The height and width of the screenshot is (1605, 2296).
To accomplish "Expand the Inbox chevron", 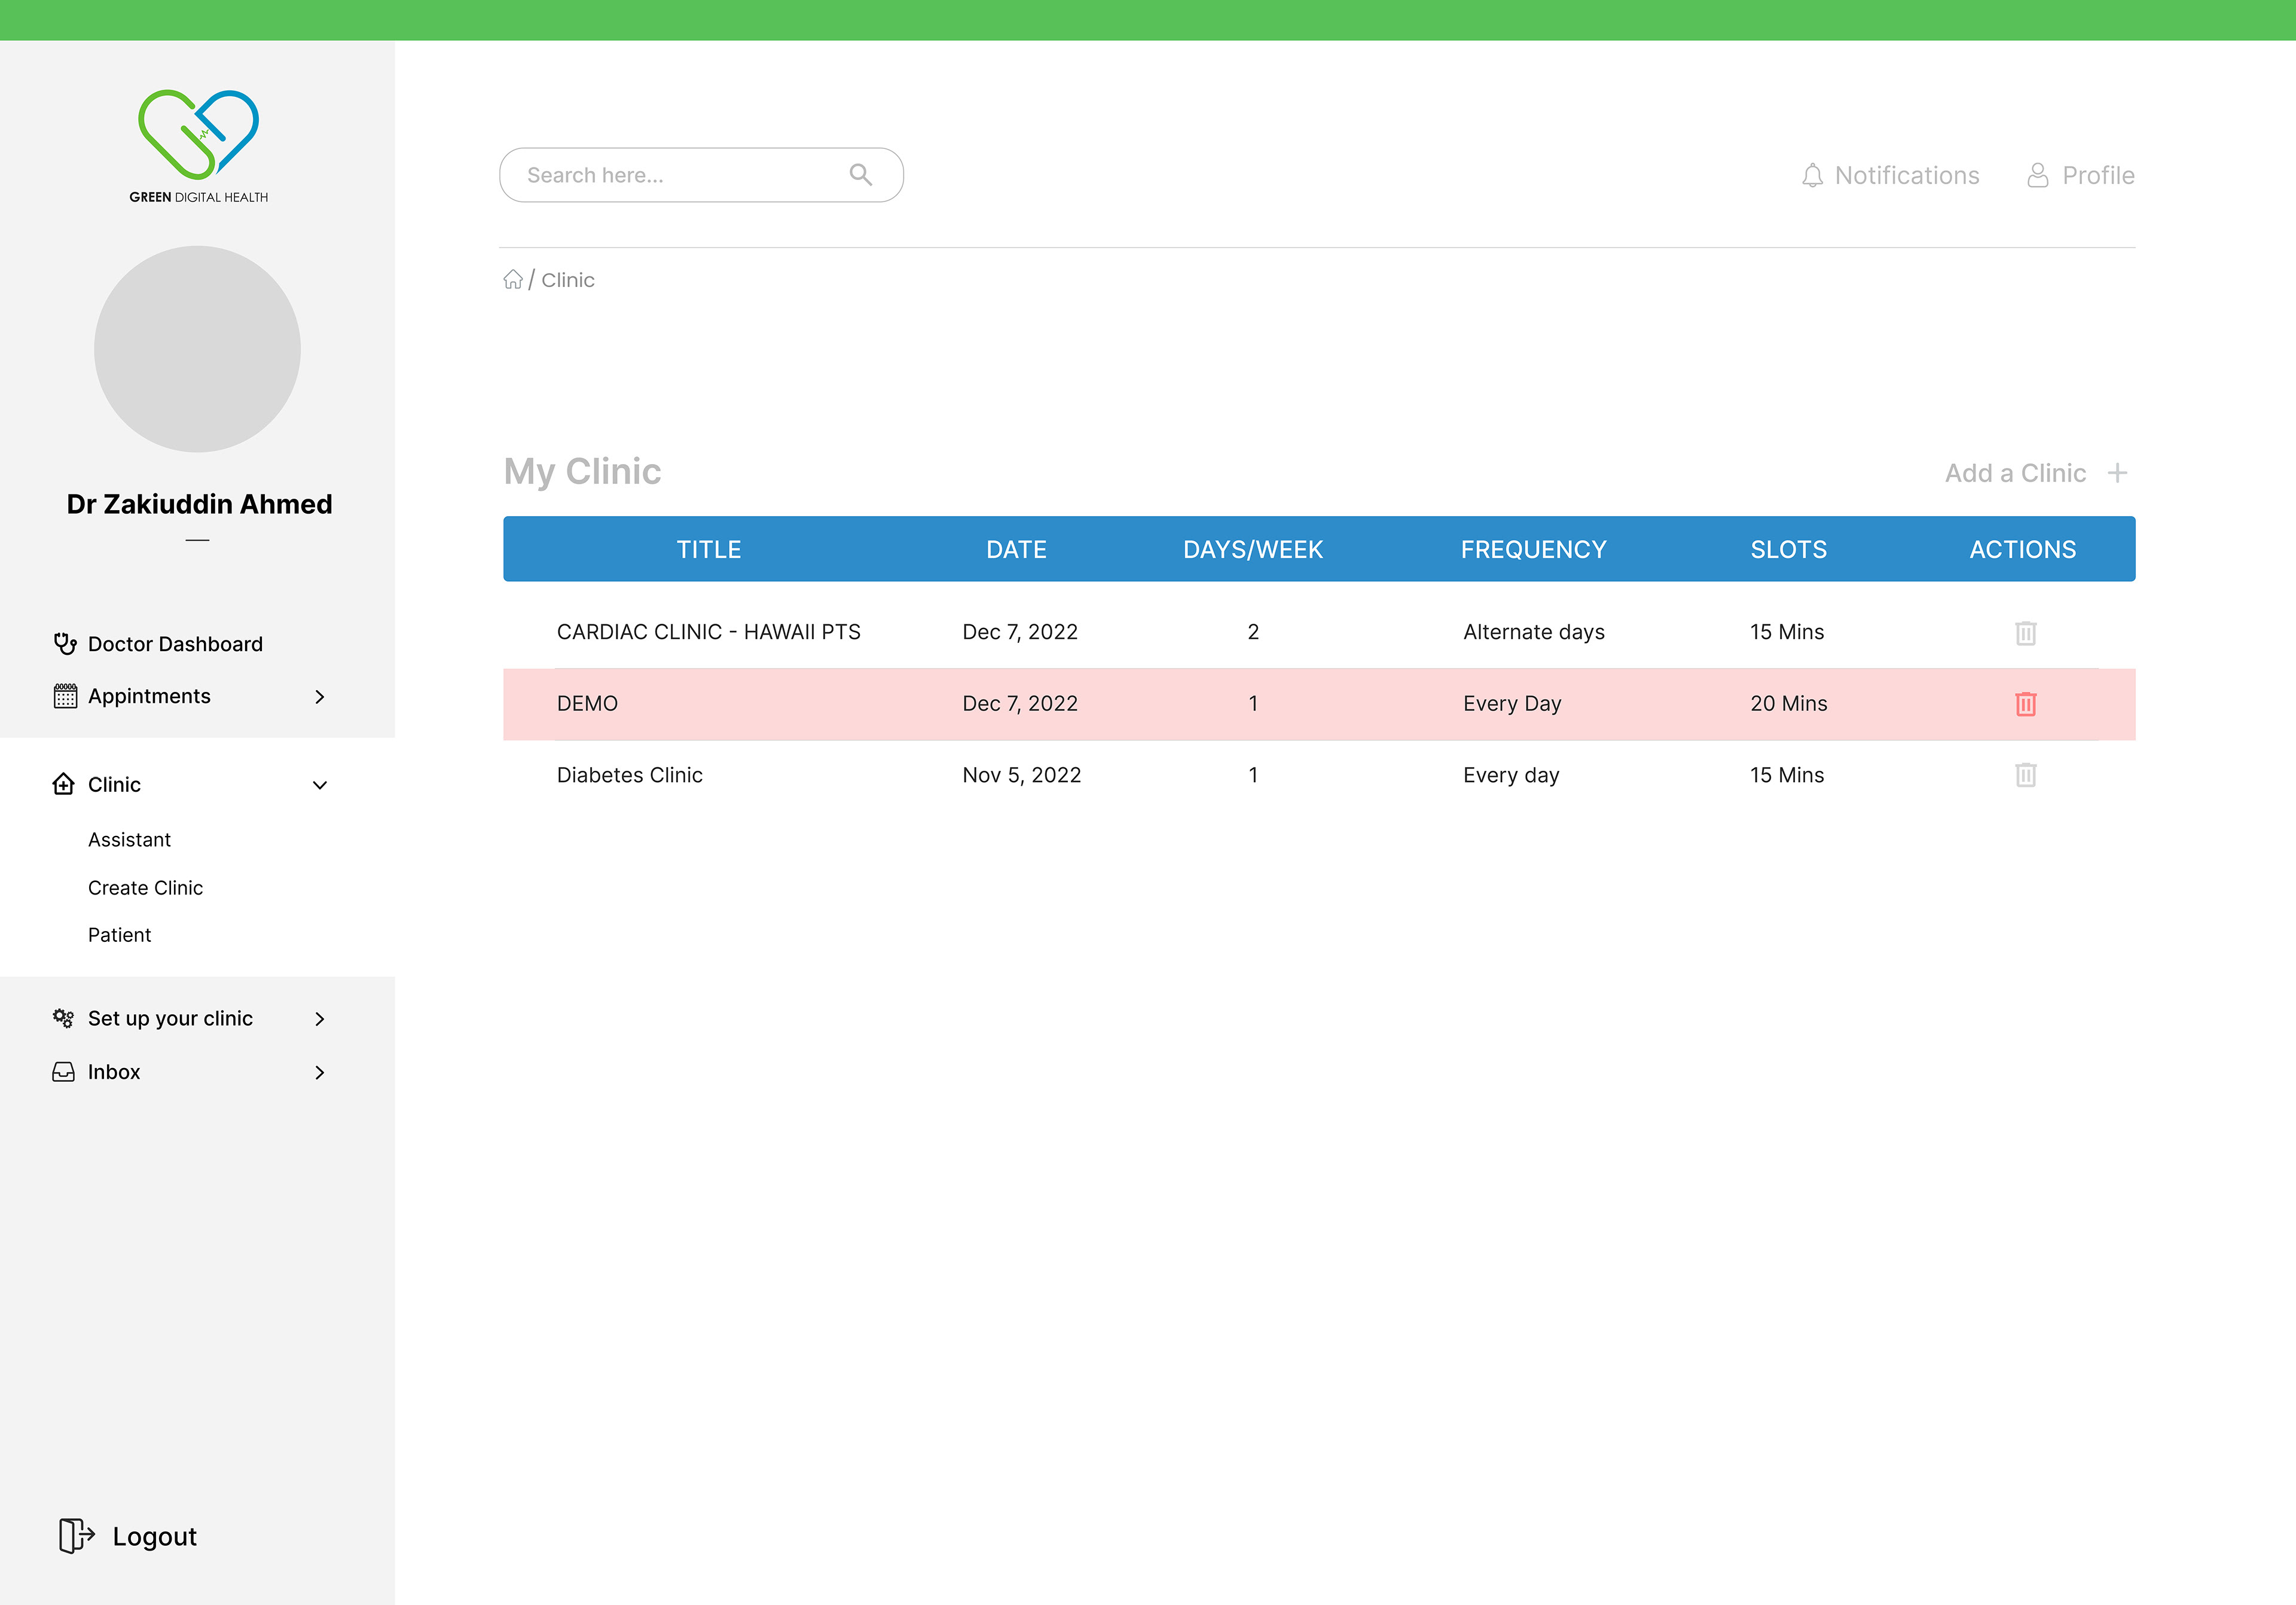I will [x=320, y=1072].
